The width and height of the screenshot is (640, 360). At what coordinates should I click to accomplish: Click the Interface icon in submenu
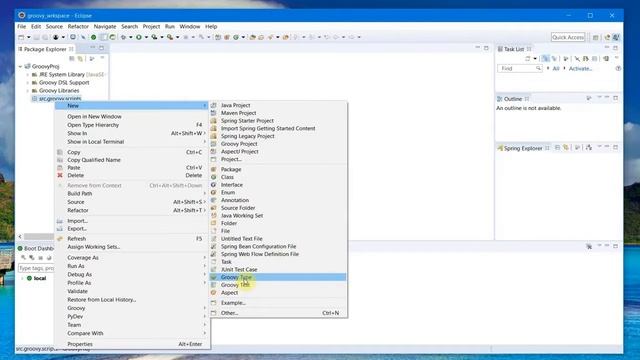point(213,184)
